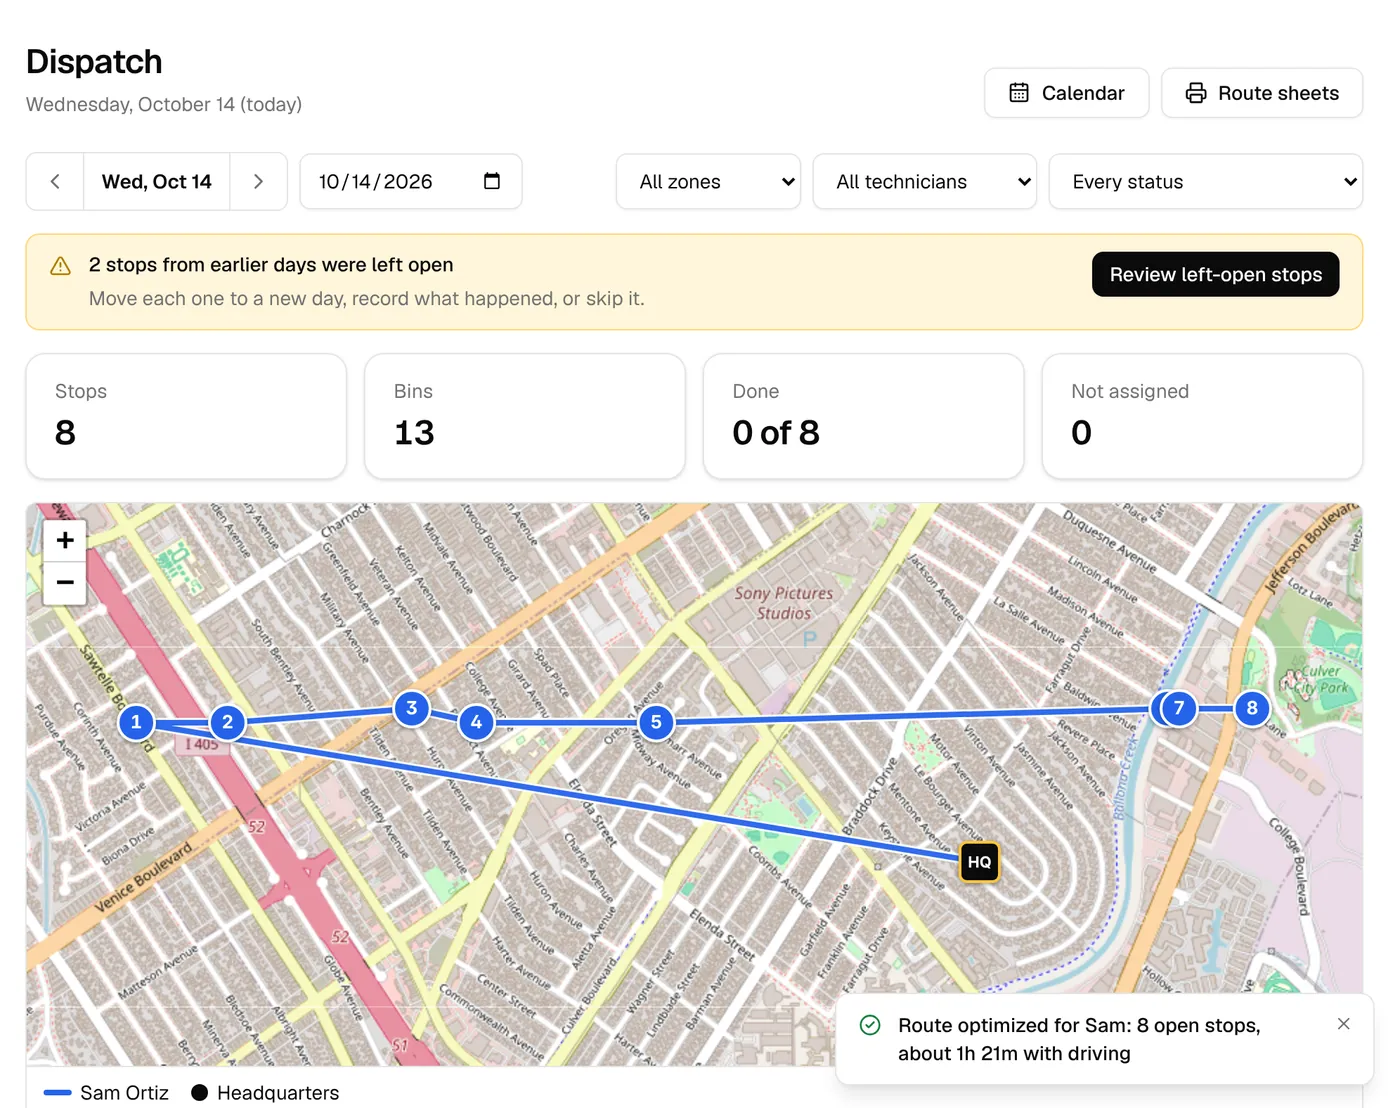Screen dimensions: 1400x1108
Task: Click the Headquarters legend label
Action: [278, 1093]
